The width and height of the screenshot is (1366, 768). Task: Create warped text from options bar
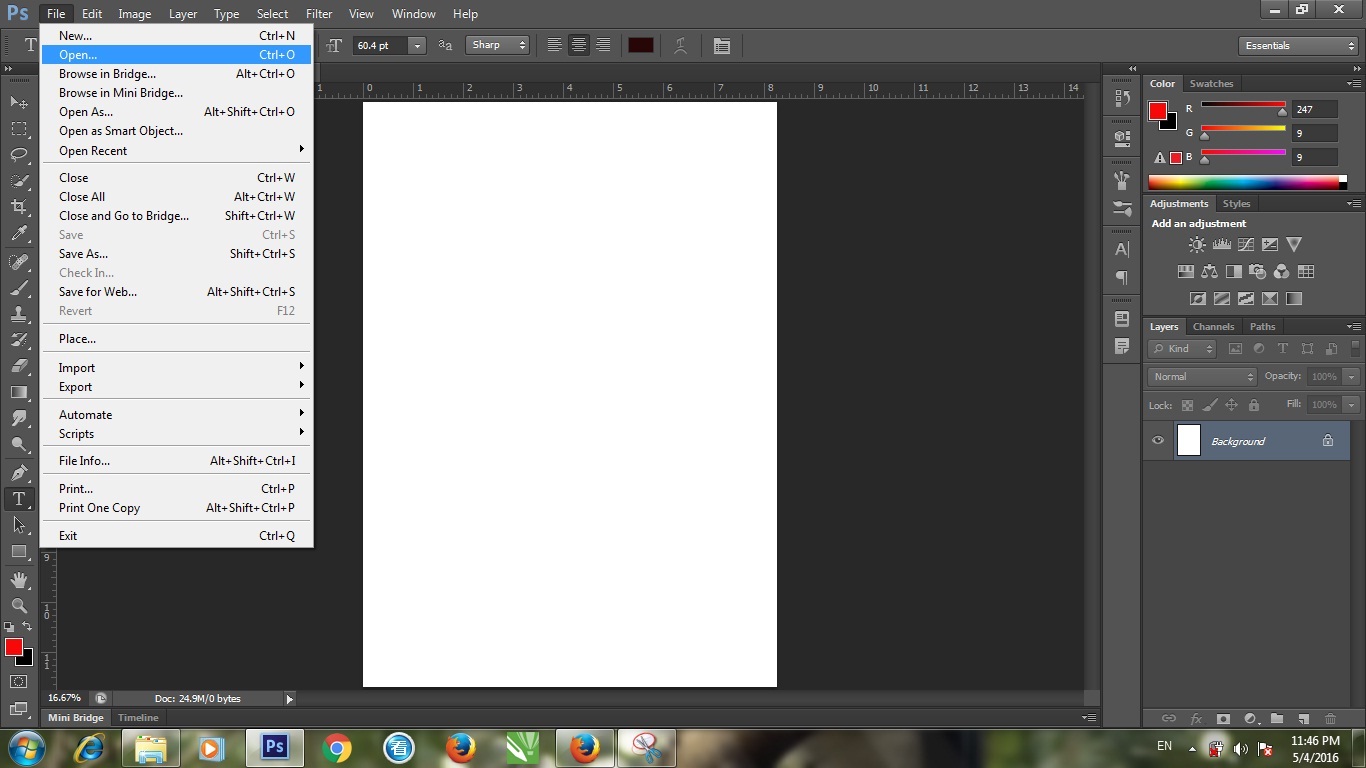680,45
